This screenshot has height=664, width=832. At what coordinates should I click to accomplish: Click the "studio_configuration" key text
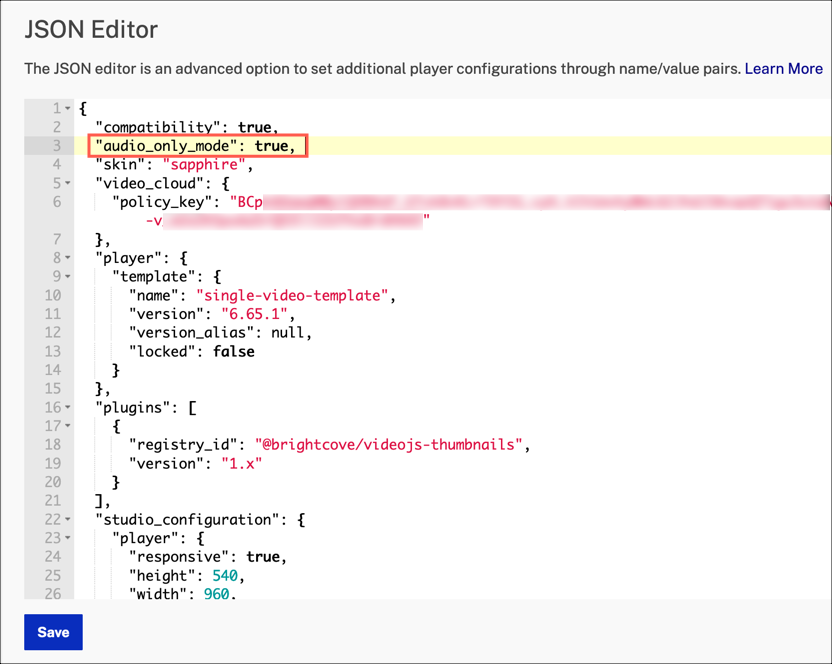click(187, 519)
